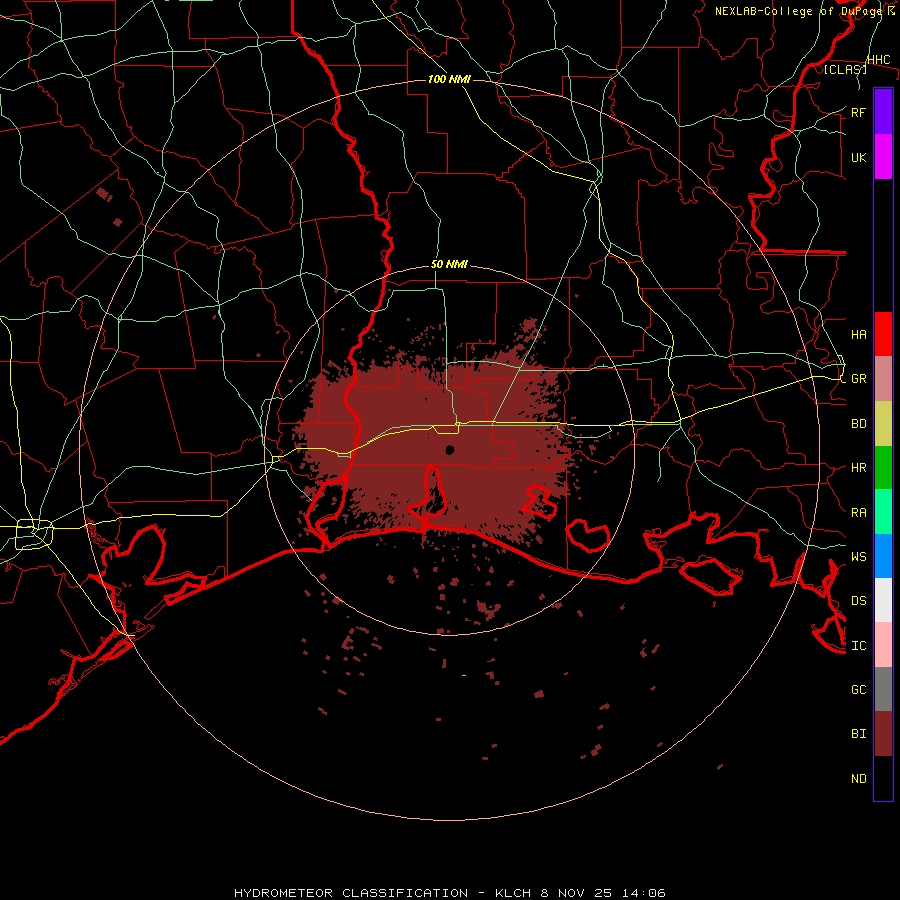Click the IC light pink legend swatch

click(x=883, y=645)
